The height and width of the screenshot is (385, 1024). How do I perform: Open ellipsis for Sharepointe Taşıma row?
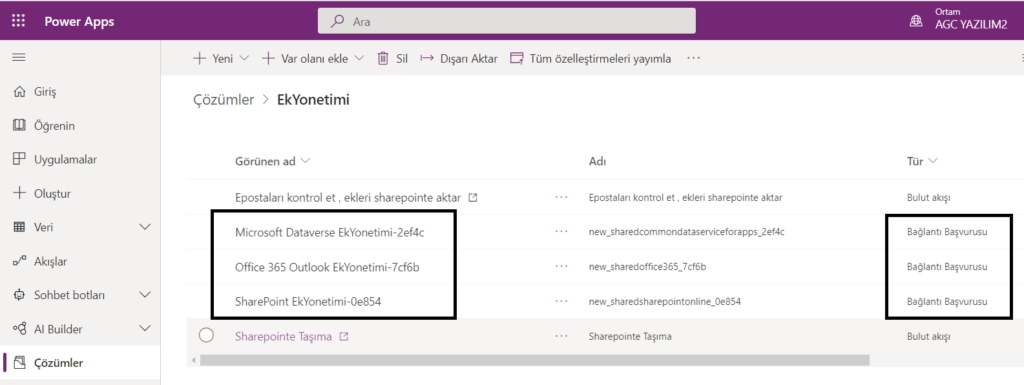561,336
